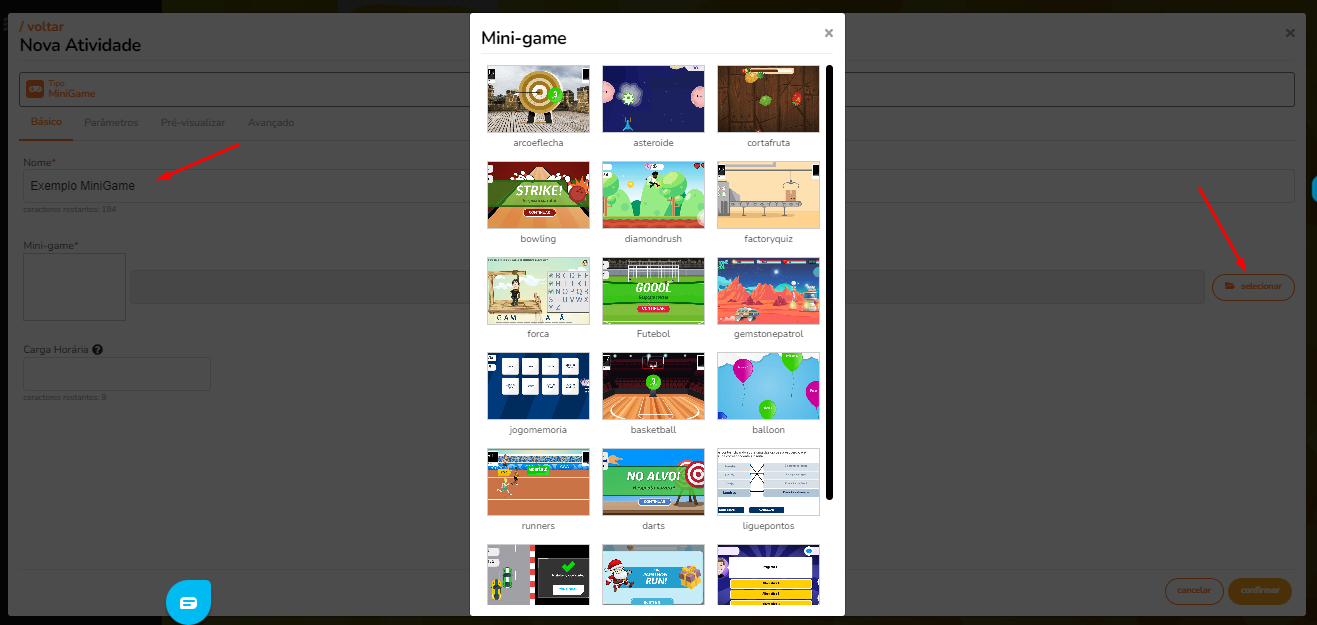This screenshot has width=1317, height=625.
Task: Pick the balloon mini-game thumbnail
Action: point(768,386)
